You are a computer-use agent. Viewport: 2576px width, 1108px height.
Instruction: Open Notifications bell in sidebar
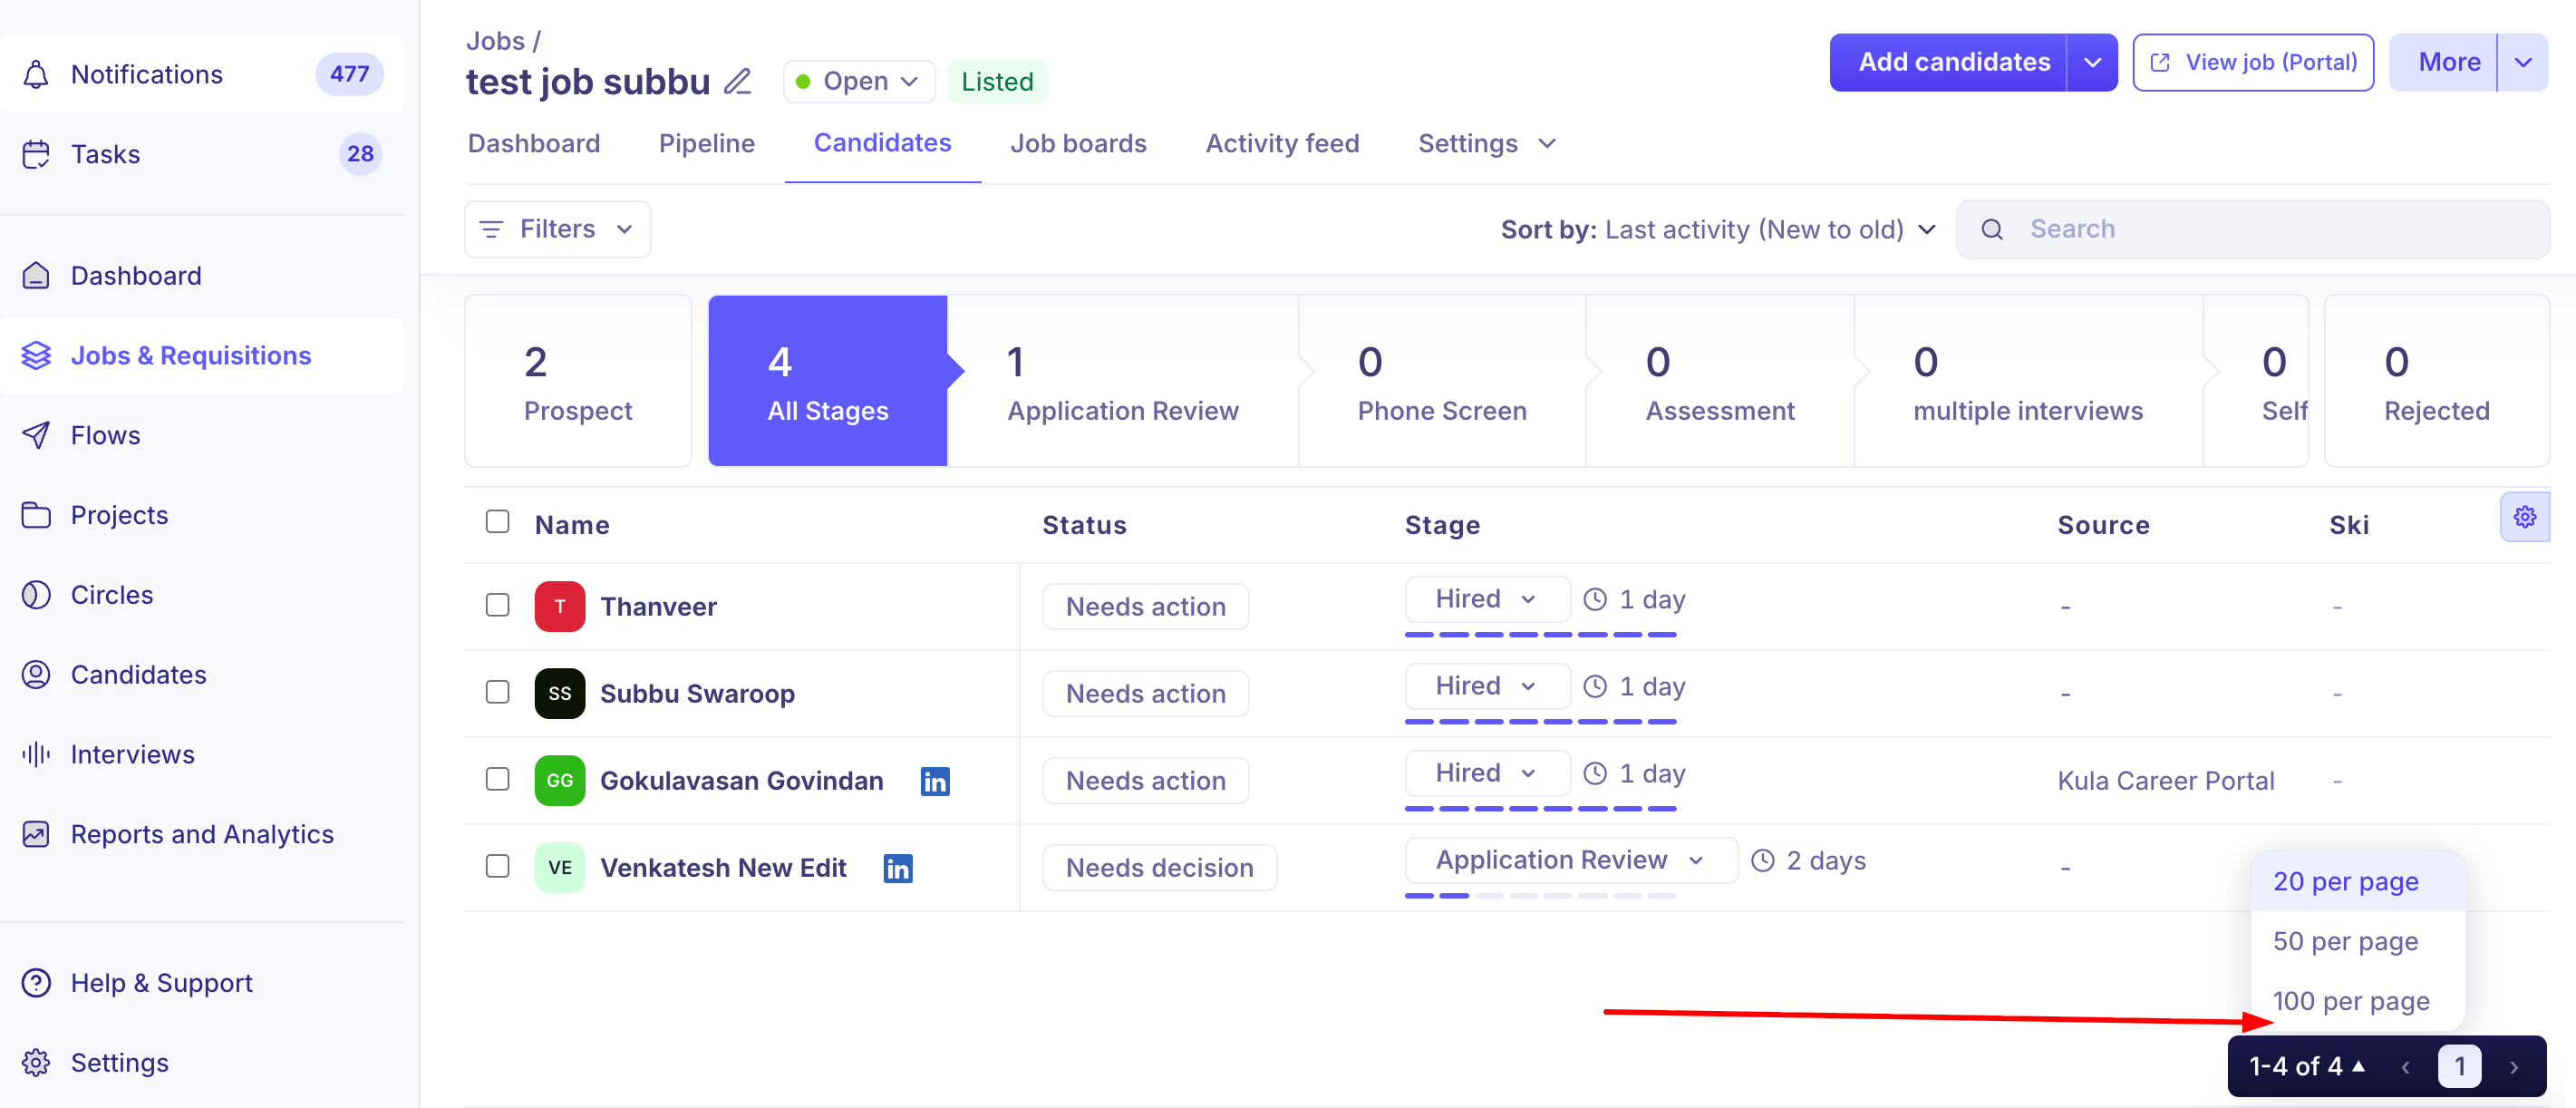pos(36,74)
